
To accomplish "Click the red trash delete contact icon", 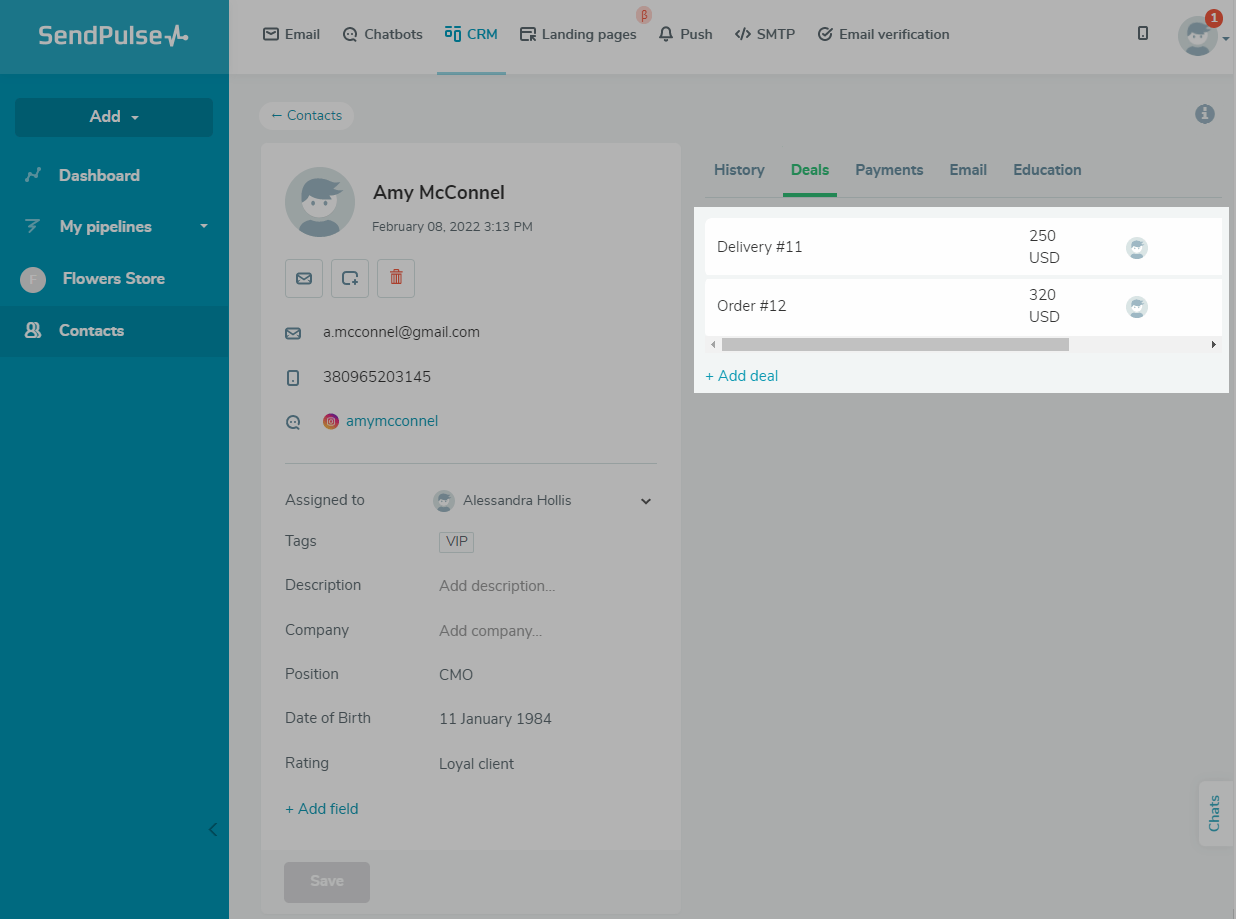I will [x=396, y=278].
